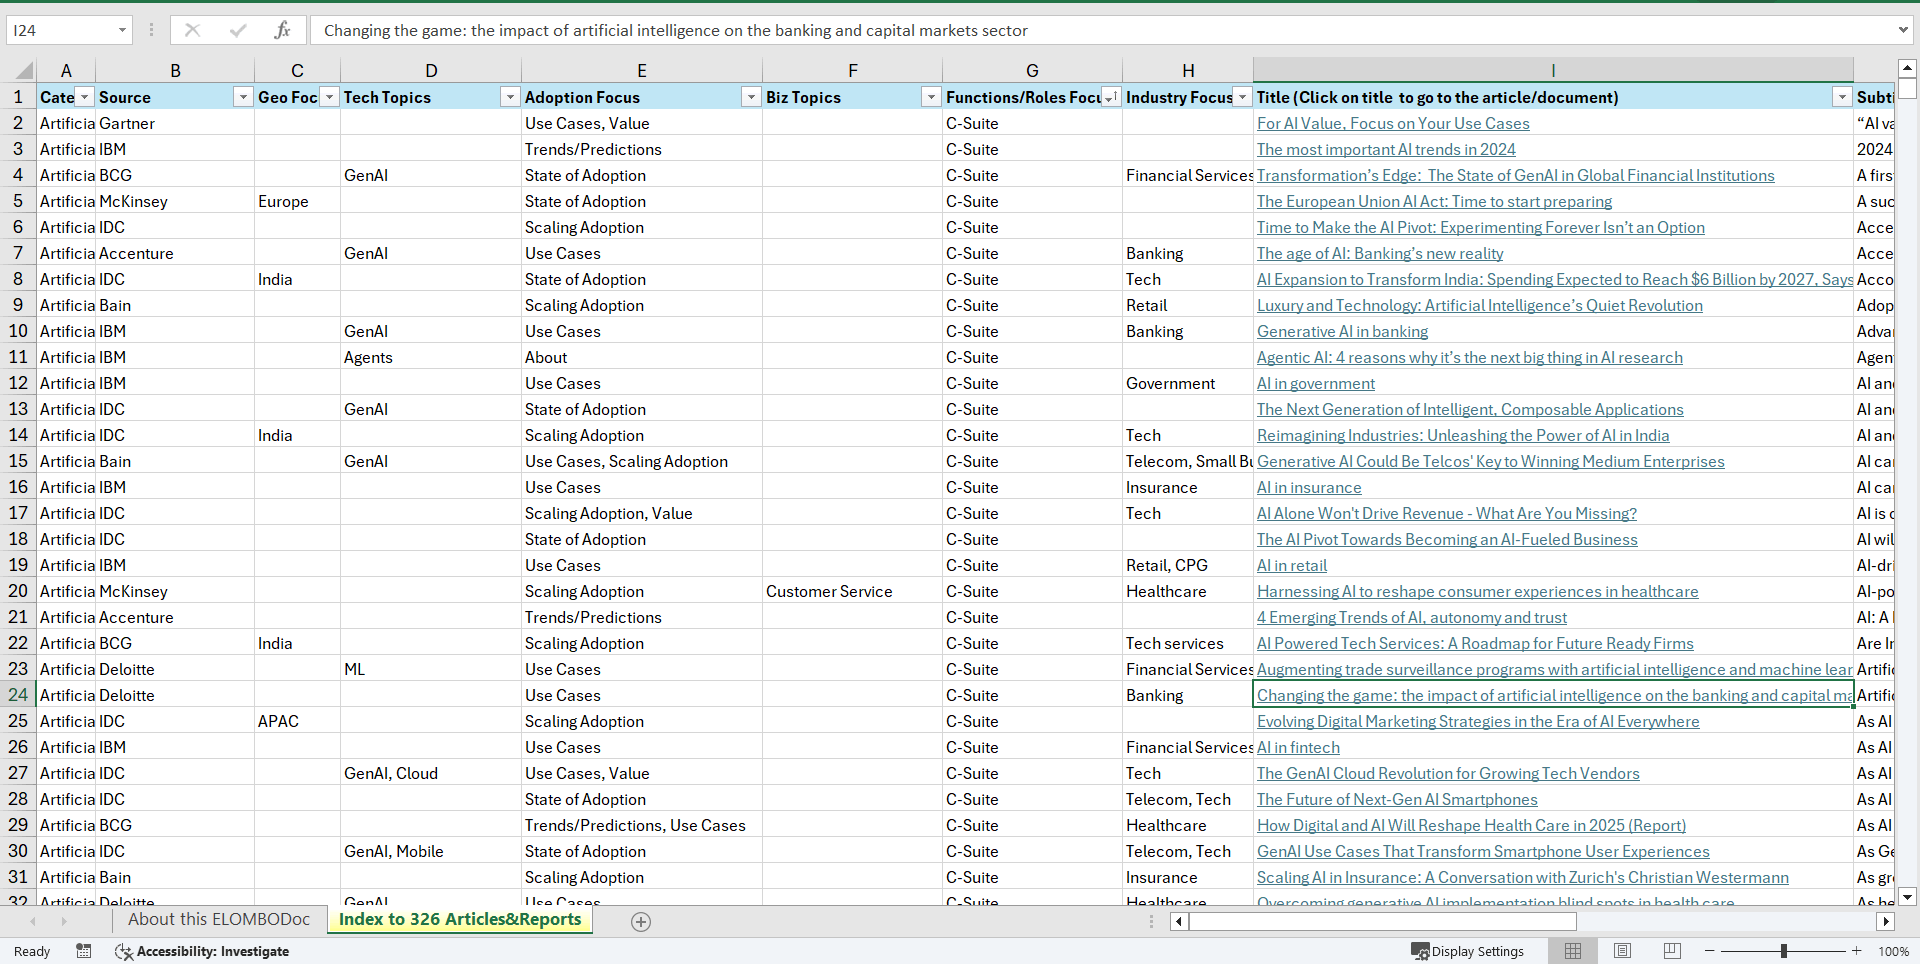Viewport: 1920px width, 966px height.
Task: Open Title column filter dropdown
Action: pyautogui.click(x=1842, y=97)
